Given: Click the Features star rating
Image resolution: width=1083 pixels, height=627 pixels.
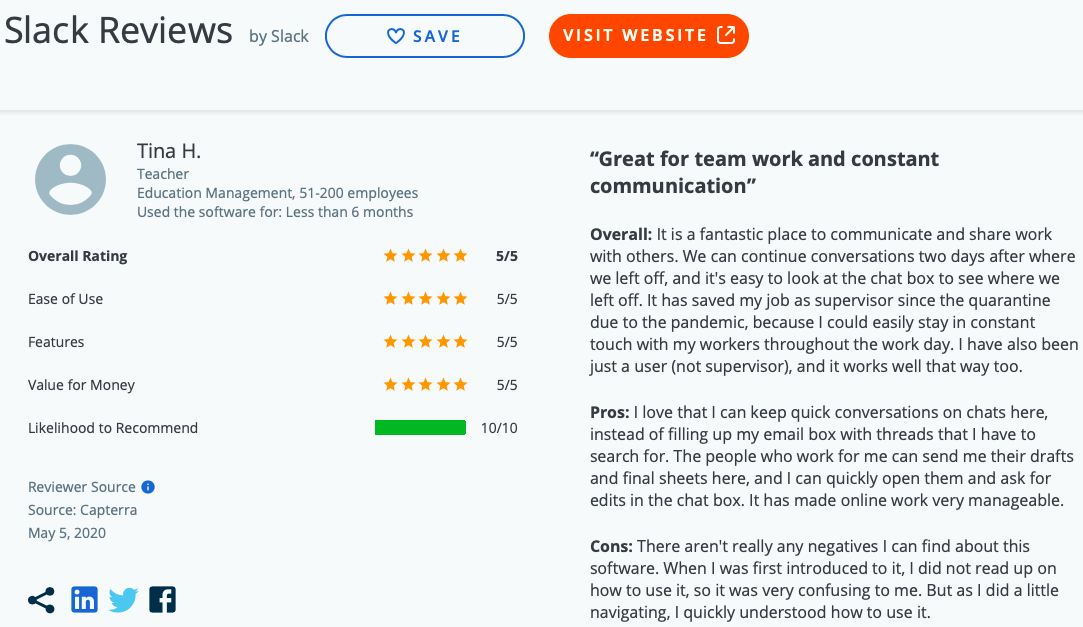Looking at the screenshot, I should point(425,342).
